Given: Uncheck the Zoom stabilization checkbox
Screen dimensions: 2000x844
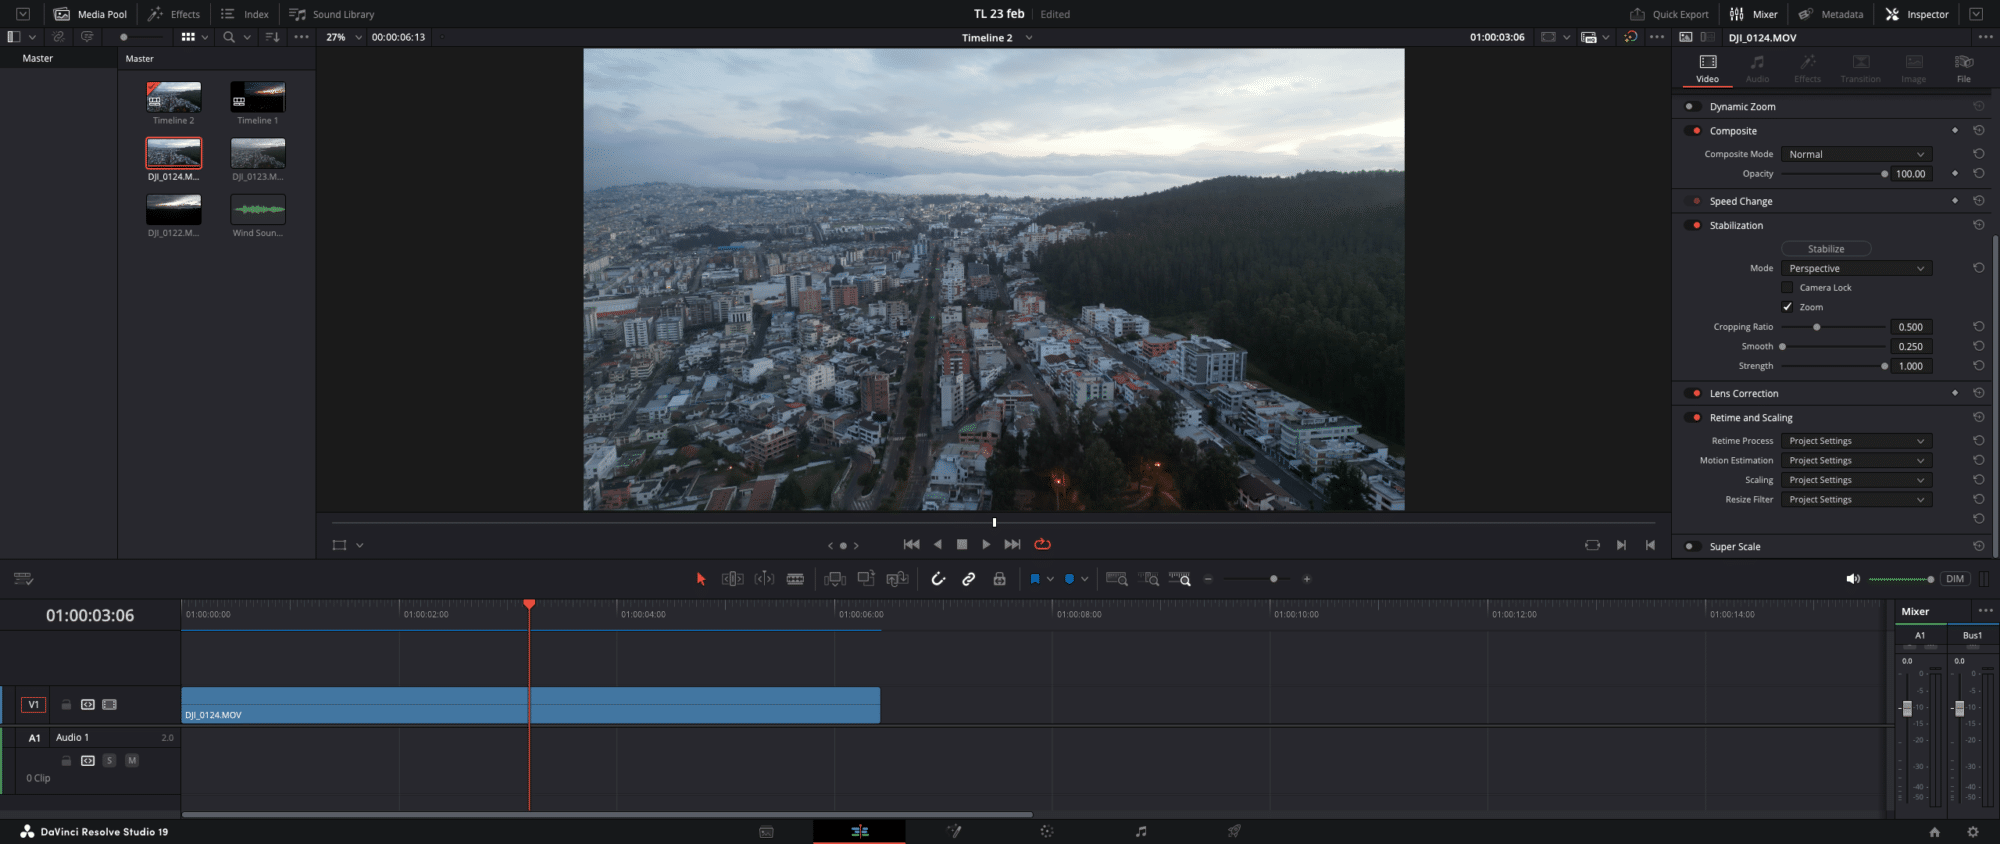Looking at the screenshot, I should 1787,307.
